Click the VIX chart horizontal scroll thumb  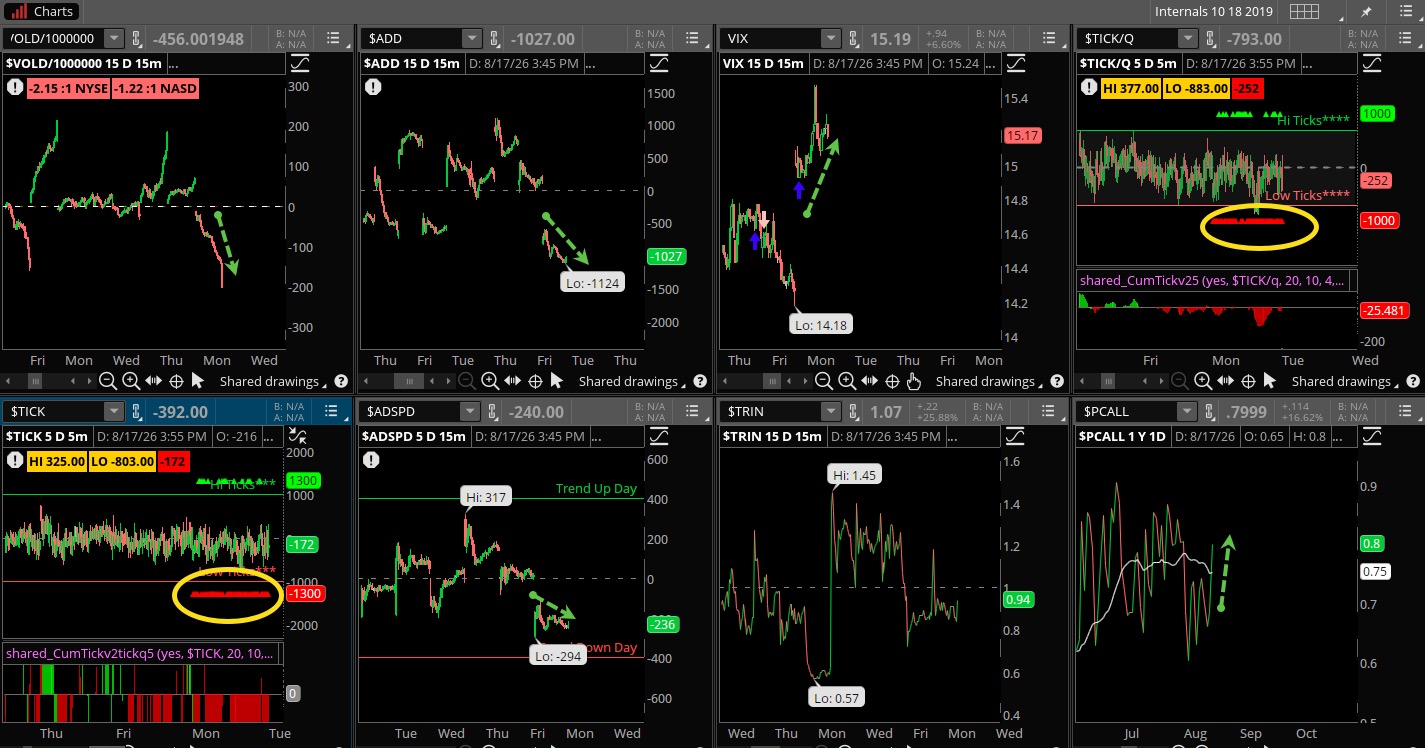[x=770, y=381]
